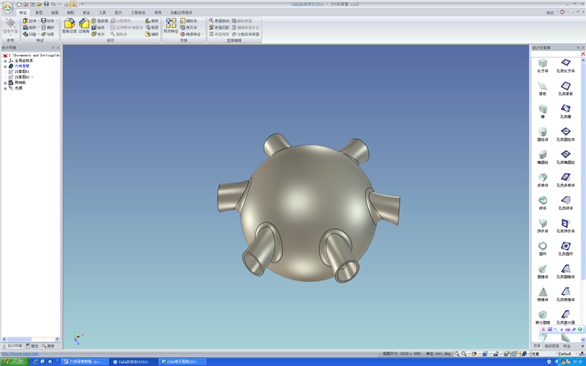Pick the cone shape from the library
Screen dimensions: 586x366
[543, 271]
